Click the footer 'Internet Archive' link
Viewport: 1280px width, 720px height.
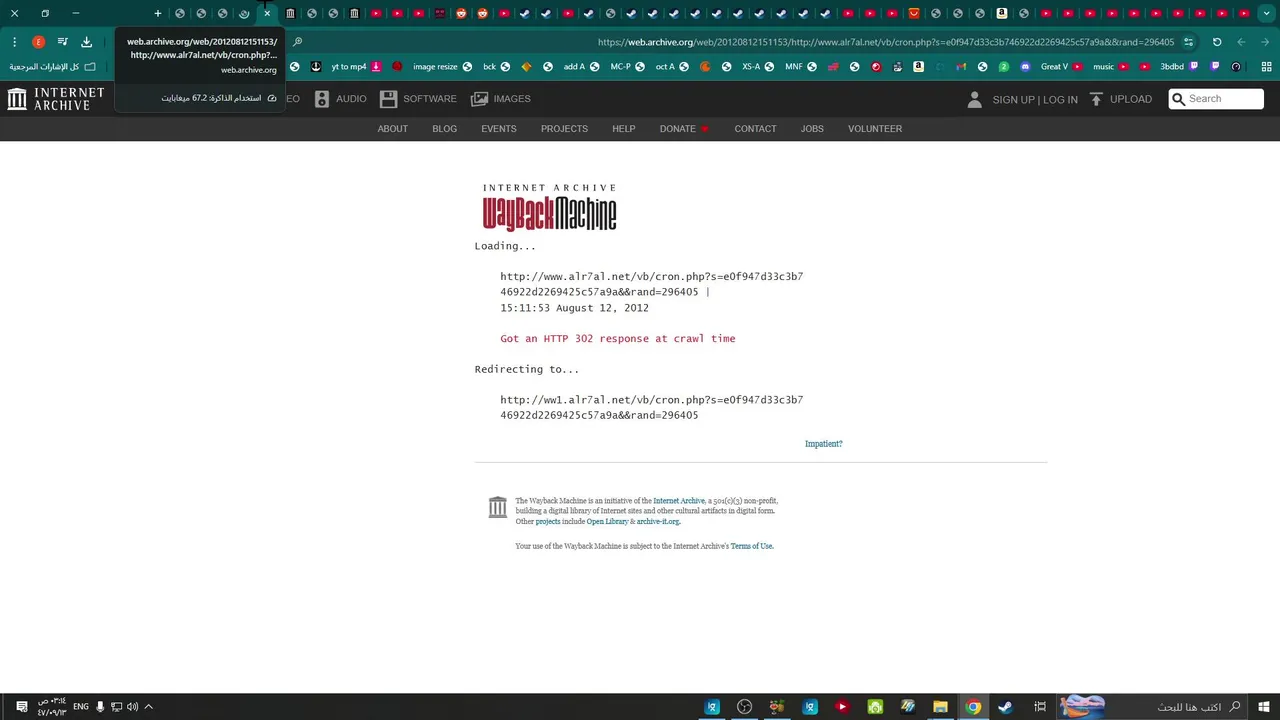[679, 500]
